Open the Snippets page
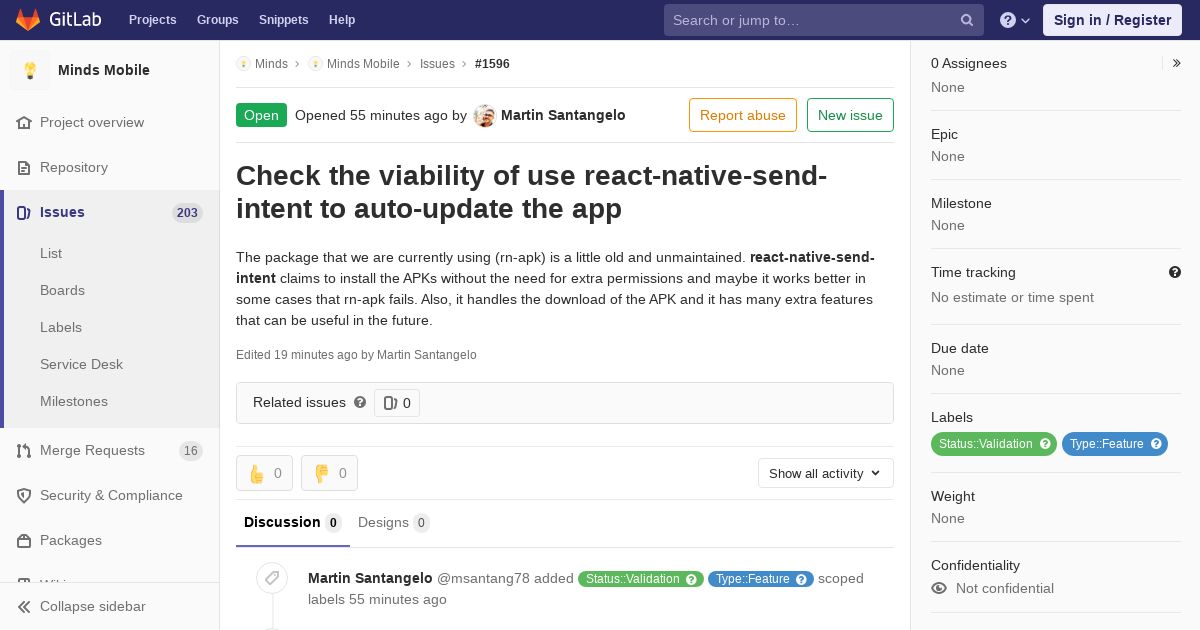This screenshot has height=630, width=1200. (x=284, y=20)
